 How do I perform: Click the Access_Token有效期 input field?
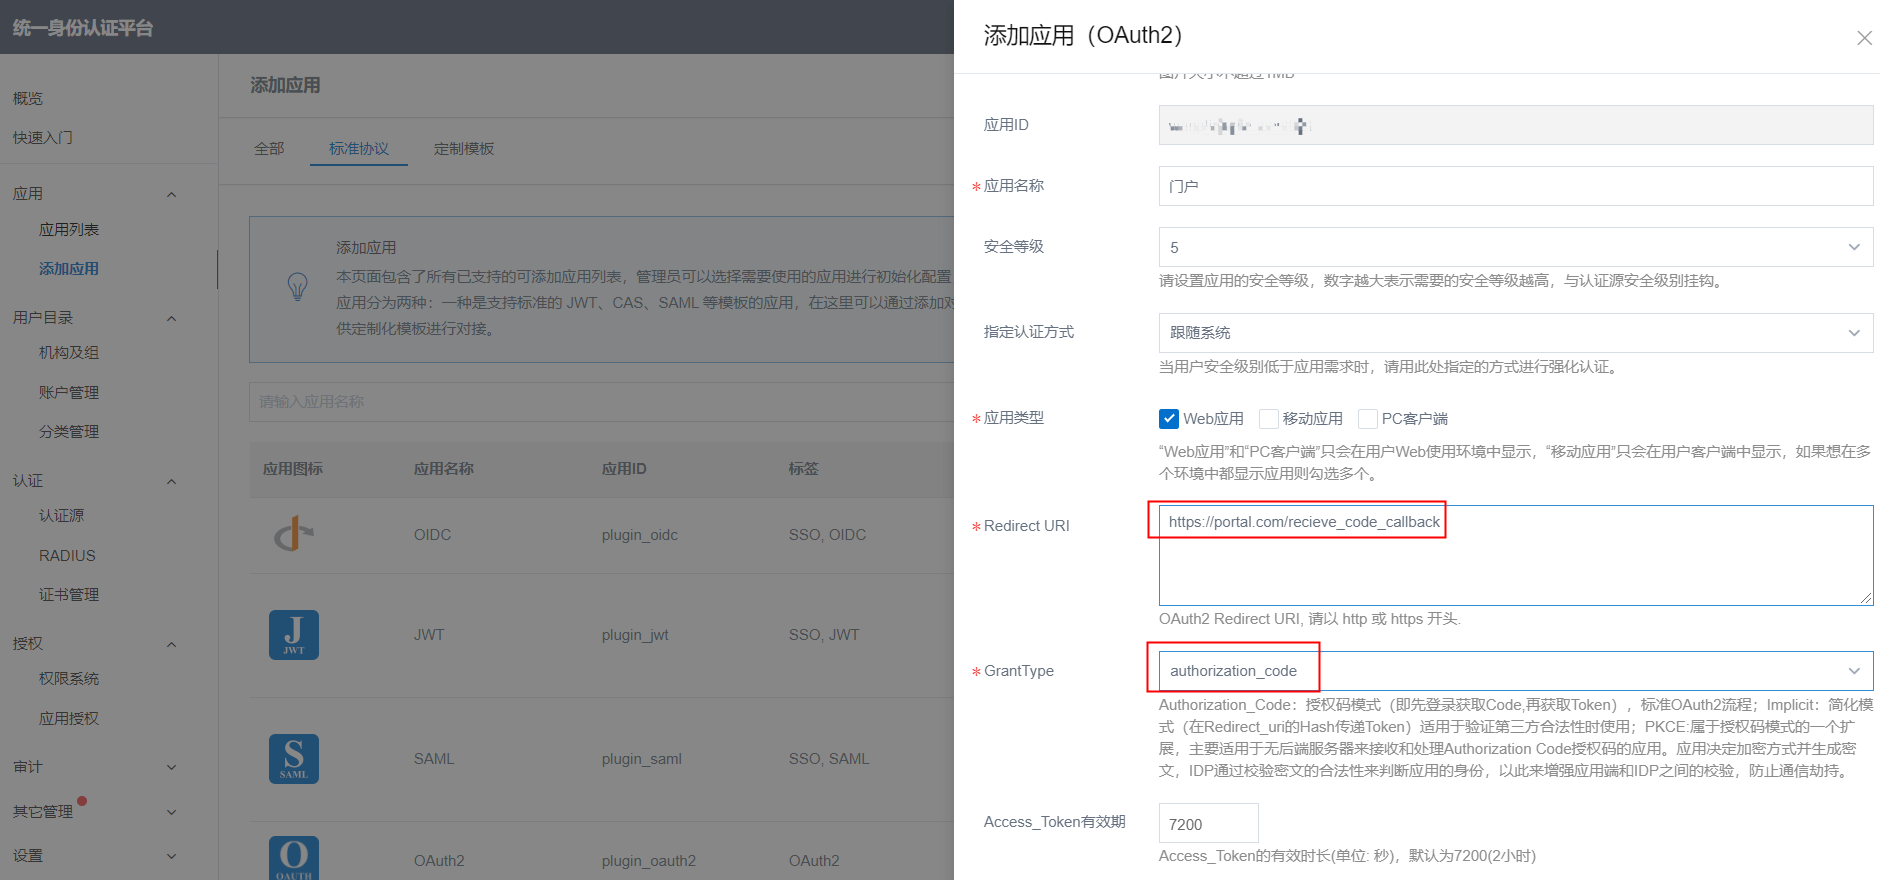[x=1208, y=824]
